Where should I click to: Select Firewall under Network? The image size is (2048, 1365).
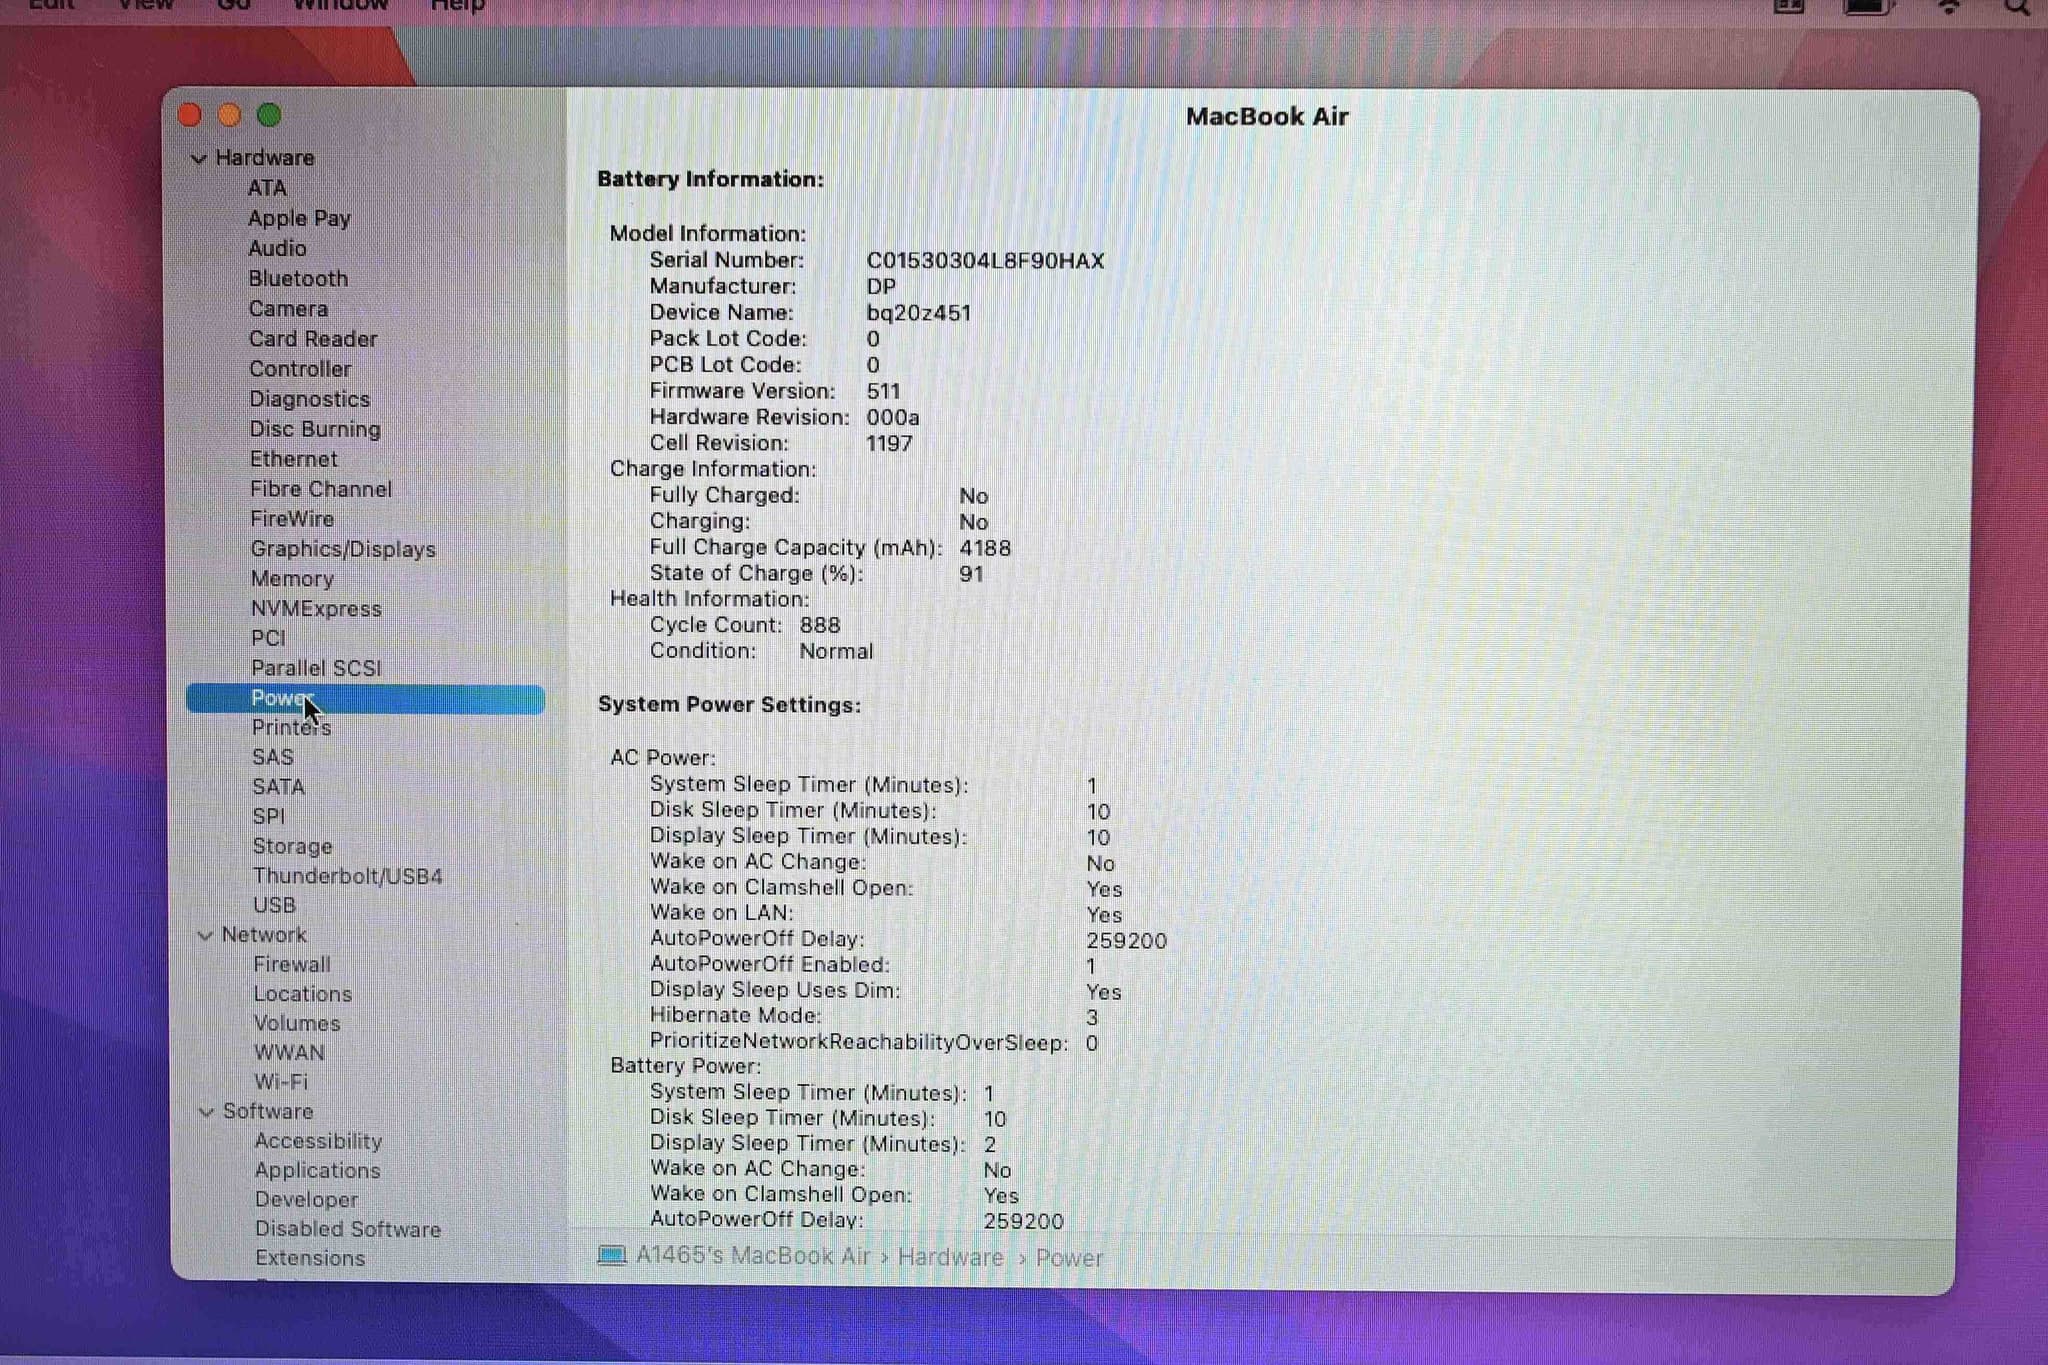click(x=292, y=964)
